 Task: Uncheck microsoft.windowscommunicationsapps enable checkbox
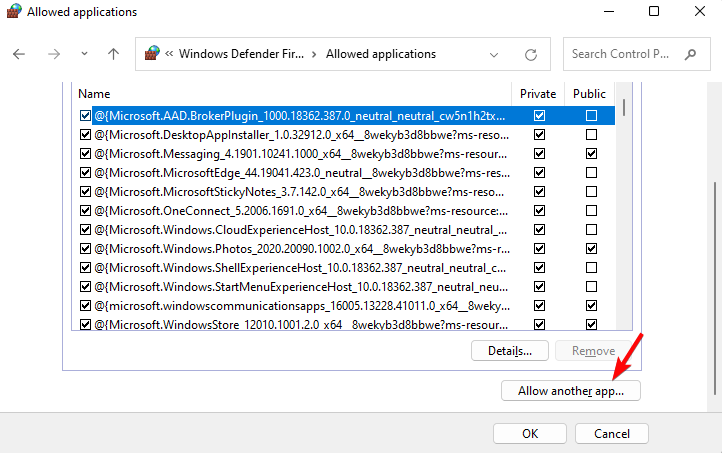point(85,306)
